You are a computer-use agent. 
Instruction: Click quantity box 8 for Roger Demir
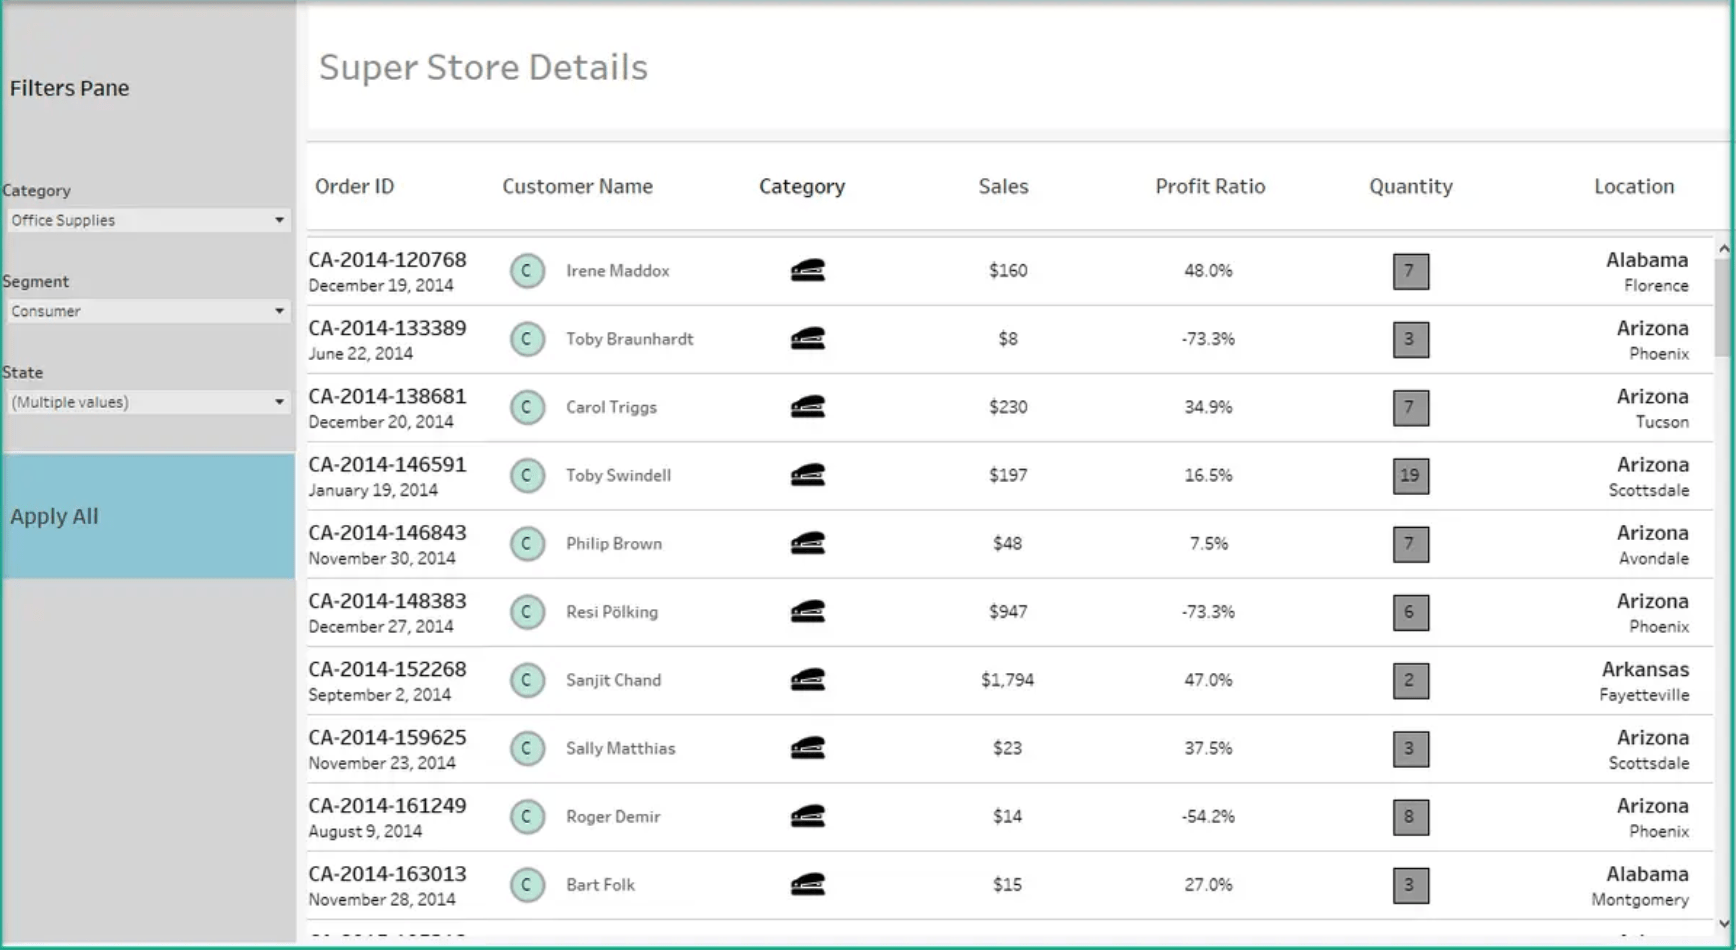click(1411, 817)
